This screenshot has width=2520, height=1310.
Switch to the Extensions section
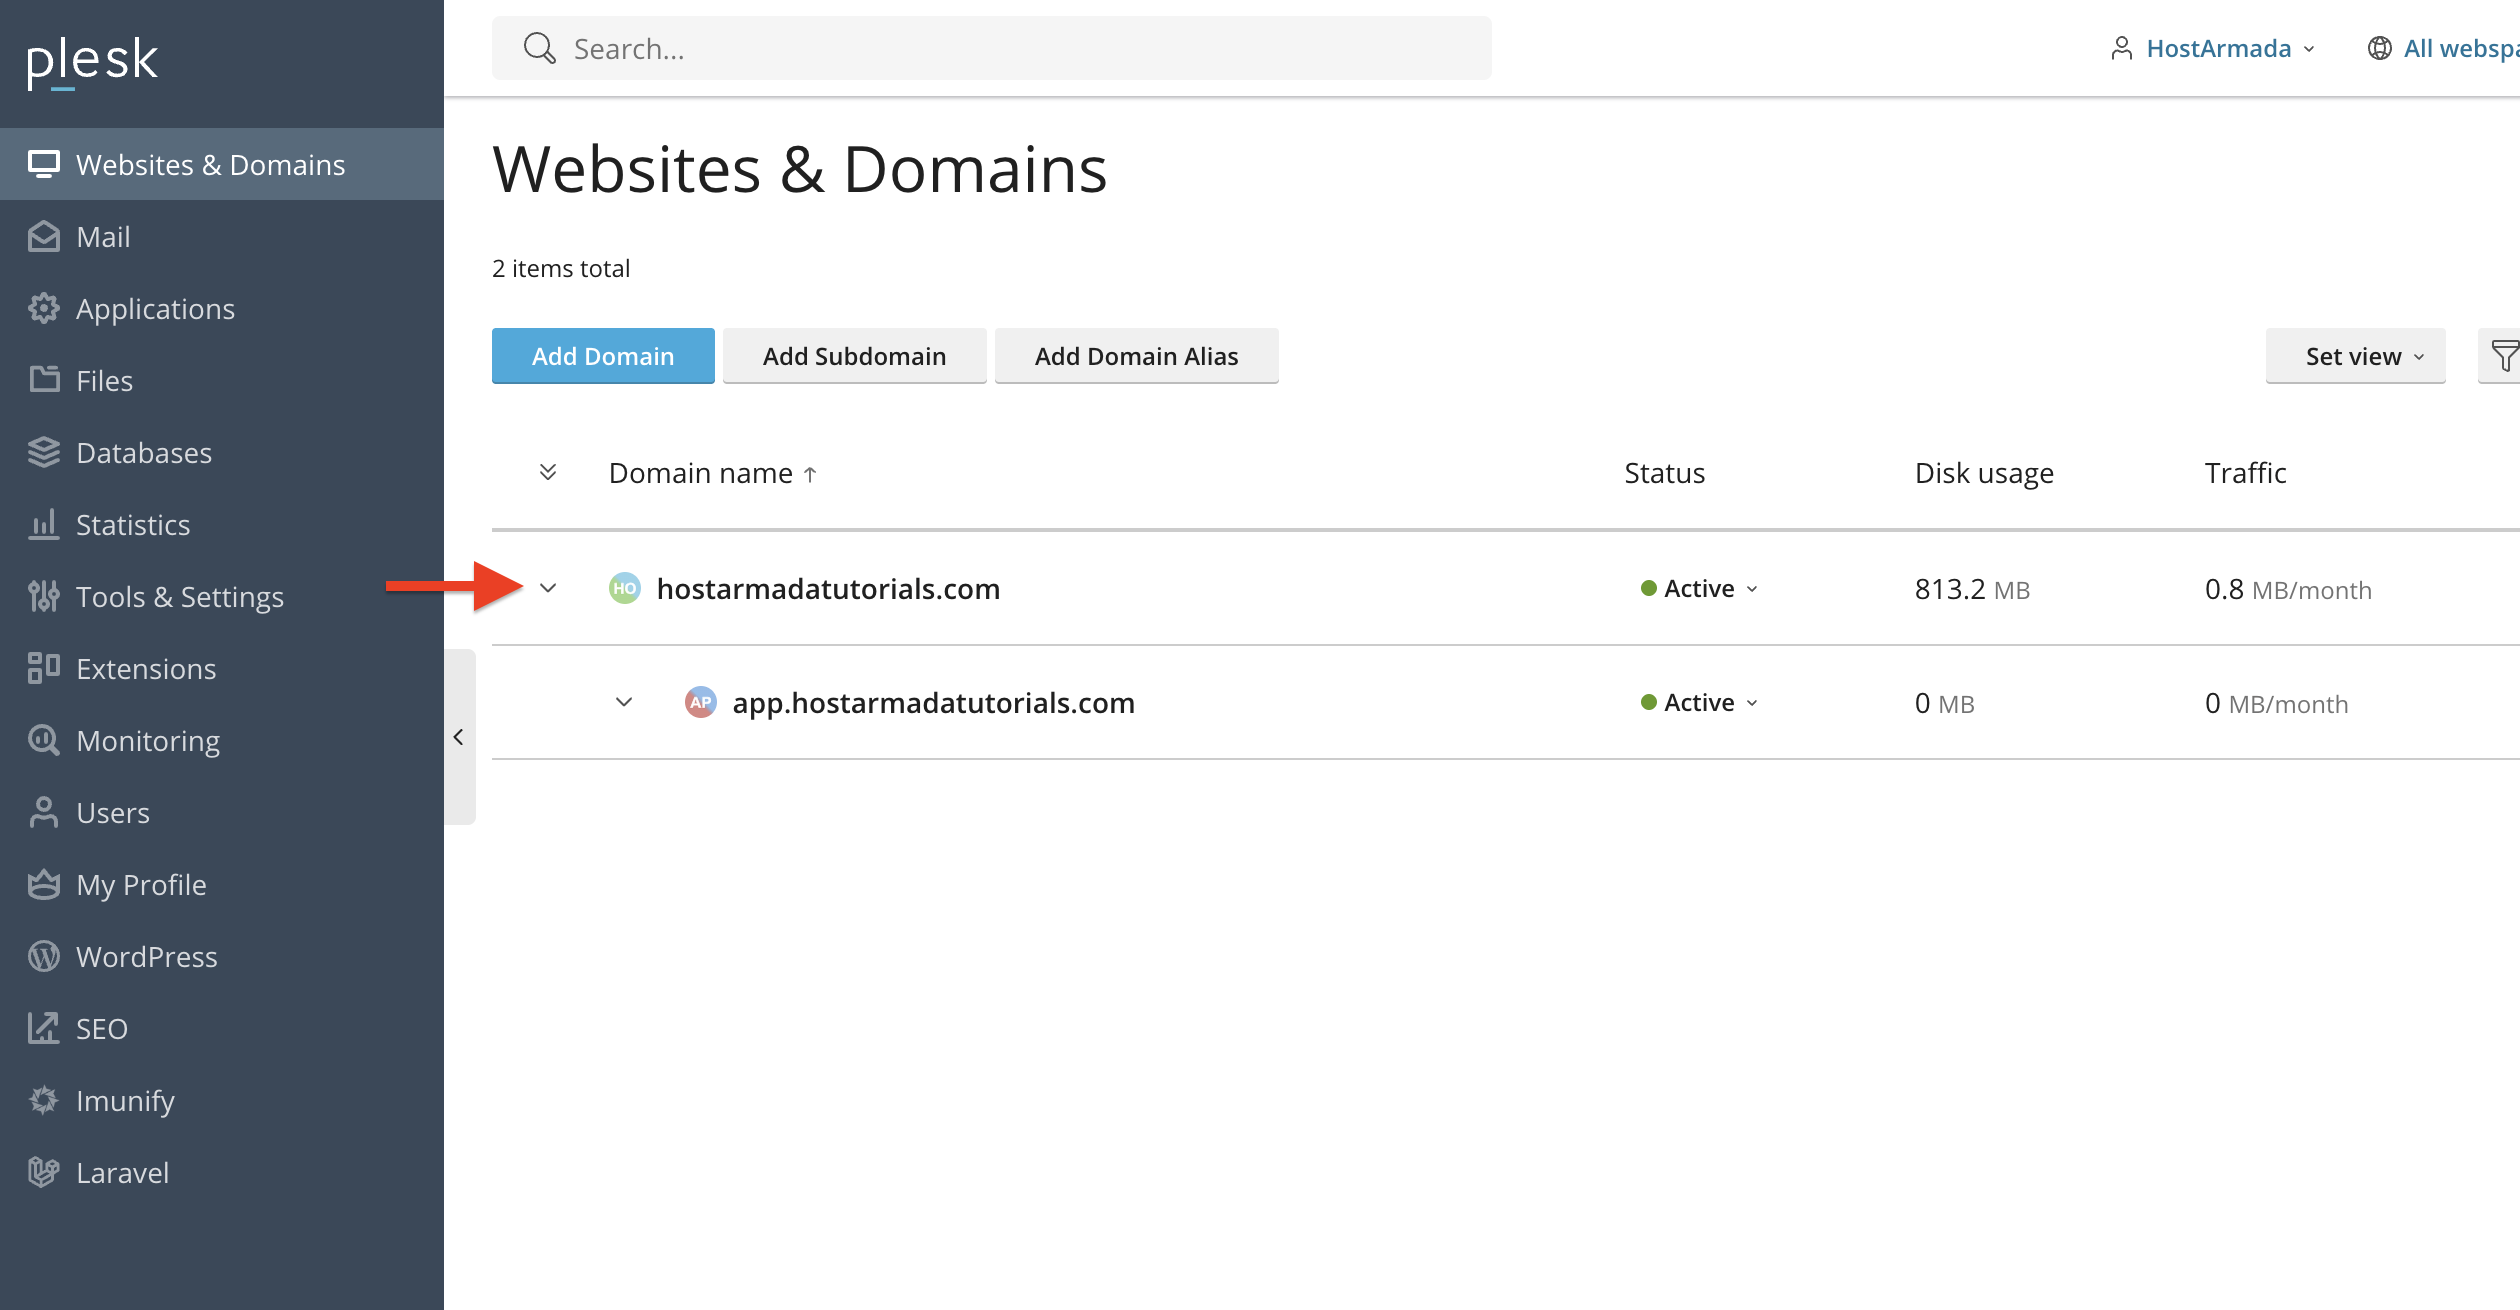pyautogui.click(x=145, y=668)
